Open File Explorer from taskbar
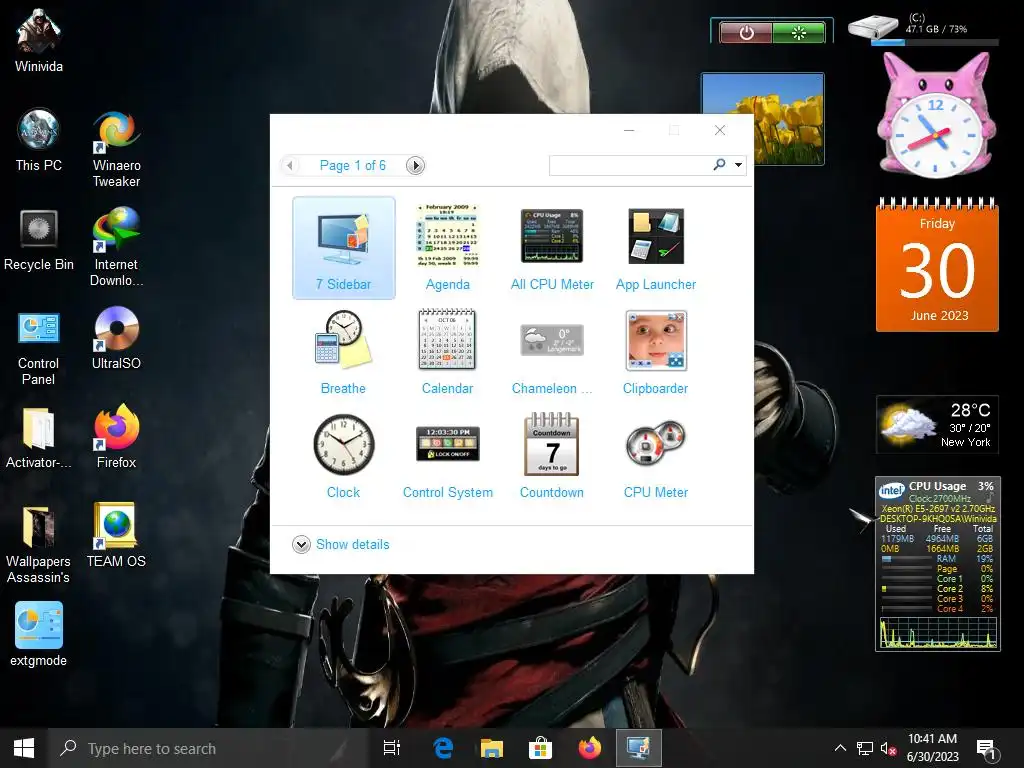The width and height of the screenshot is (1024, 768). [x=492, y=748]
